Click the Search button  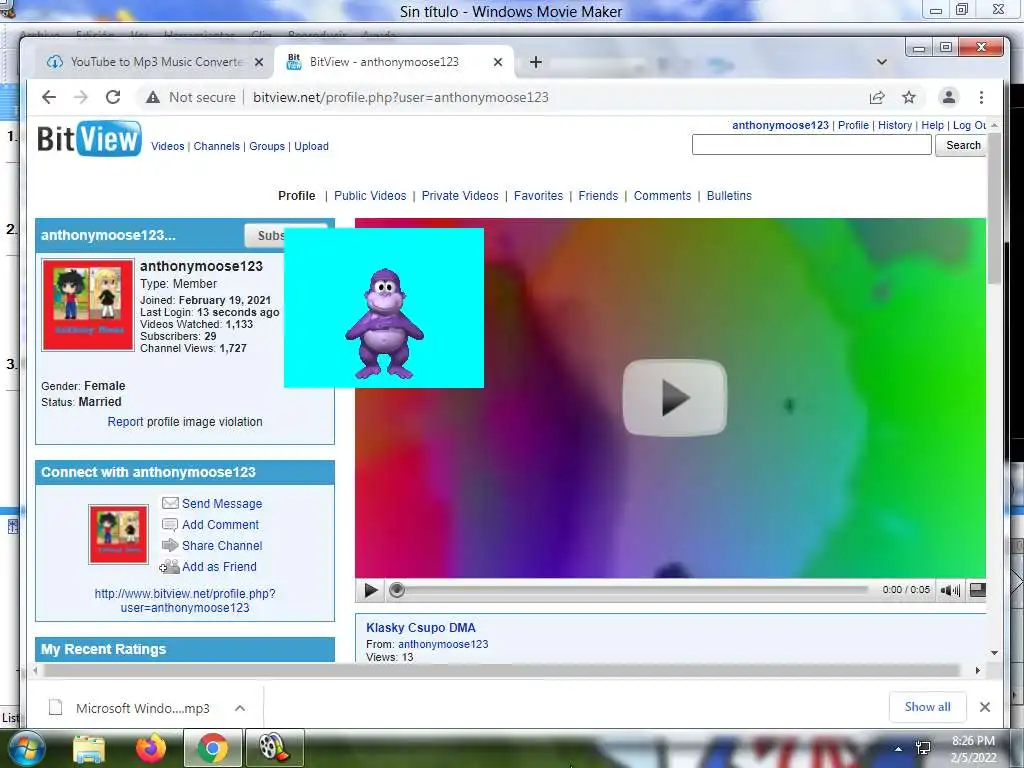point(963,145)
